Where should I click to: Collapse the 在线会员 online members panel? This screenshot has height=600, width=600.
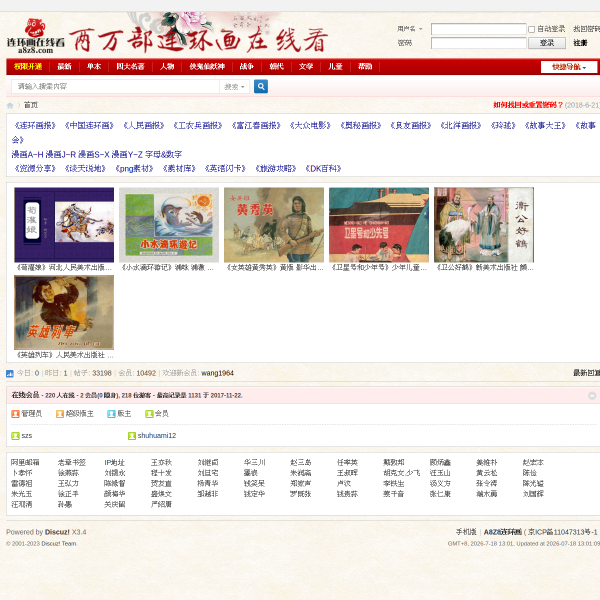coord(592,396)
